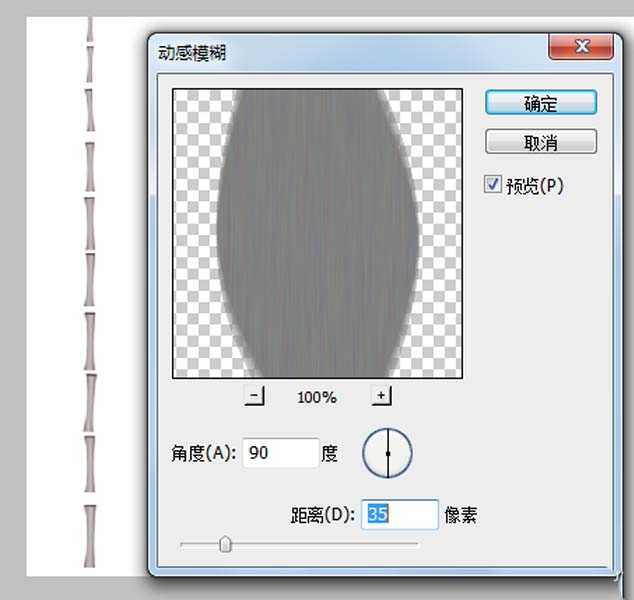
Task: Zoom in the preview with plus button
Action: click(381, 396)
